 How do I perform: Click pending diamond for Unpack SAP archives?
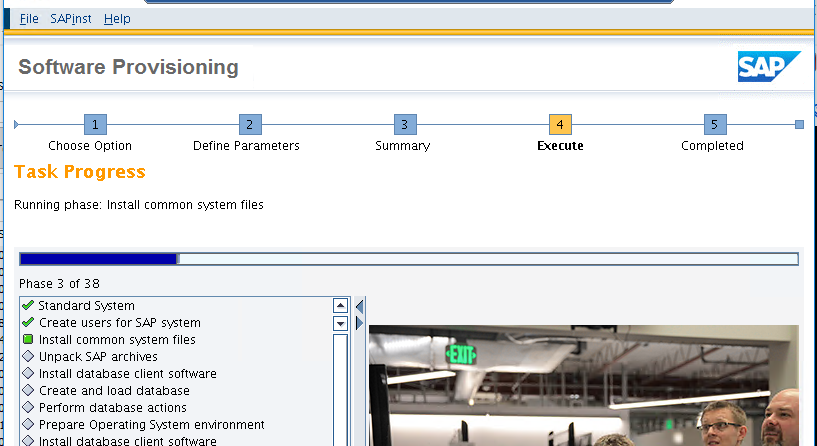coord(28,356)
